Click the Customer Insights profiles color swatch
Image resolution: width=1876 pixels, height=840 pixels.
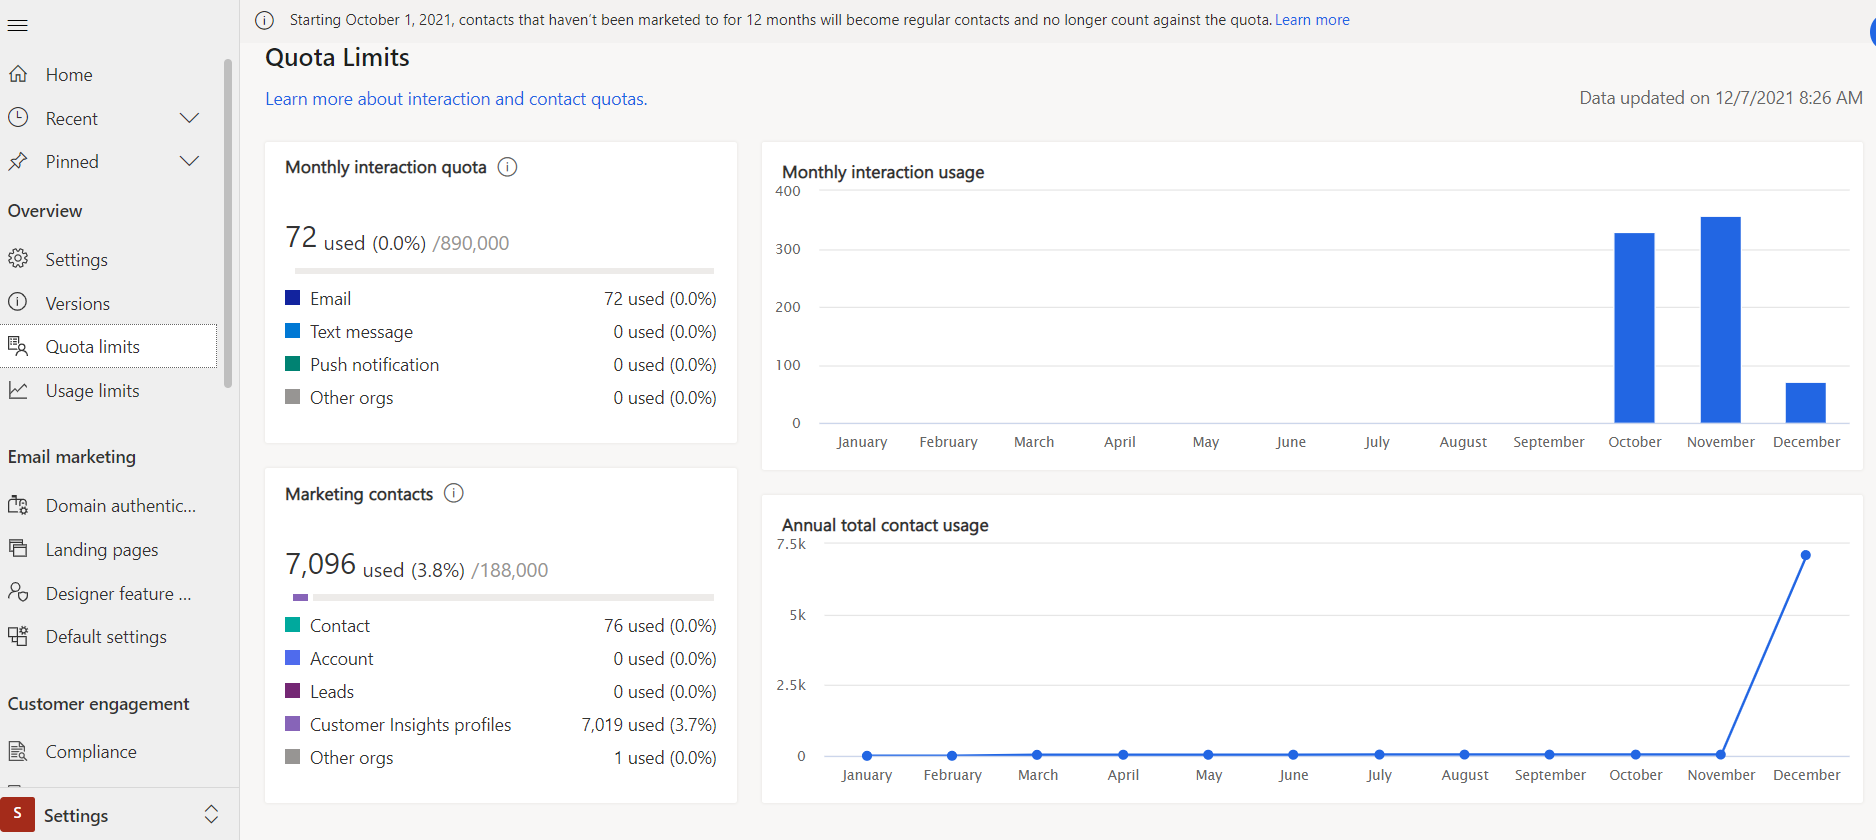point(293,724)
